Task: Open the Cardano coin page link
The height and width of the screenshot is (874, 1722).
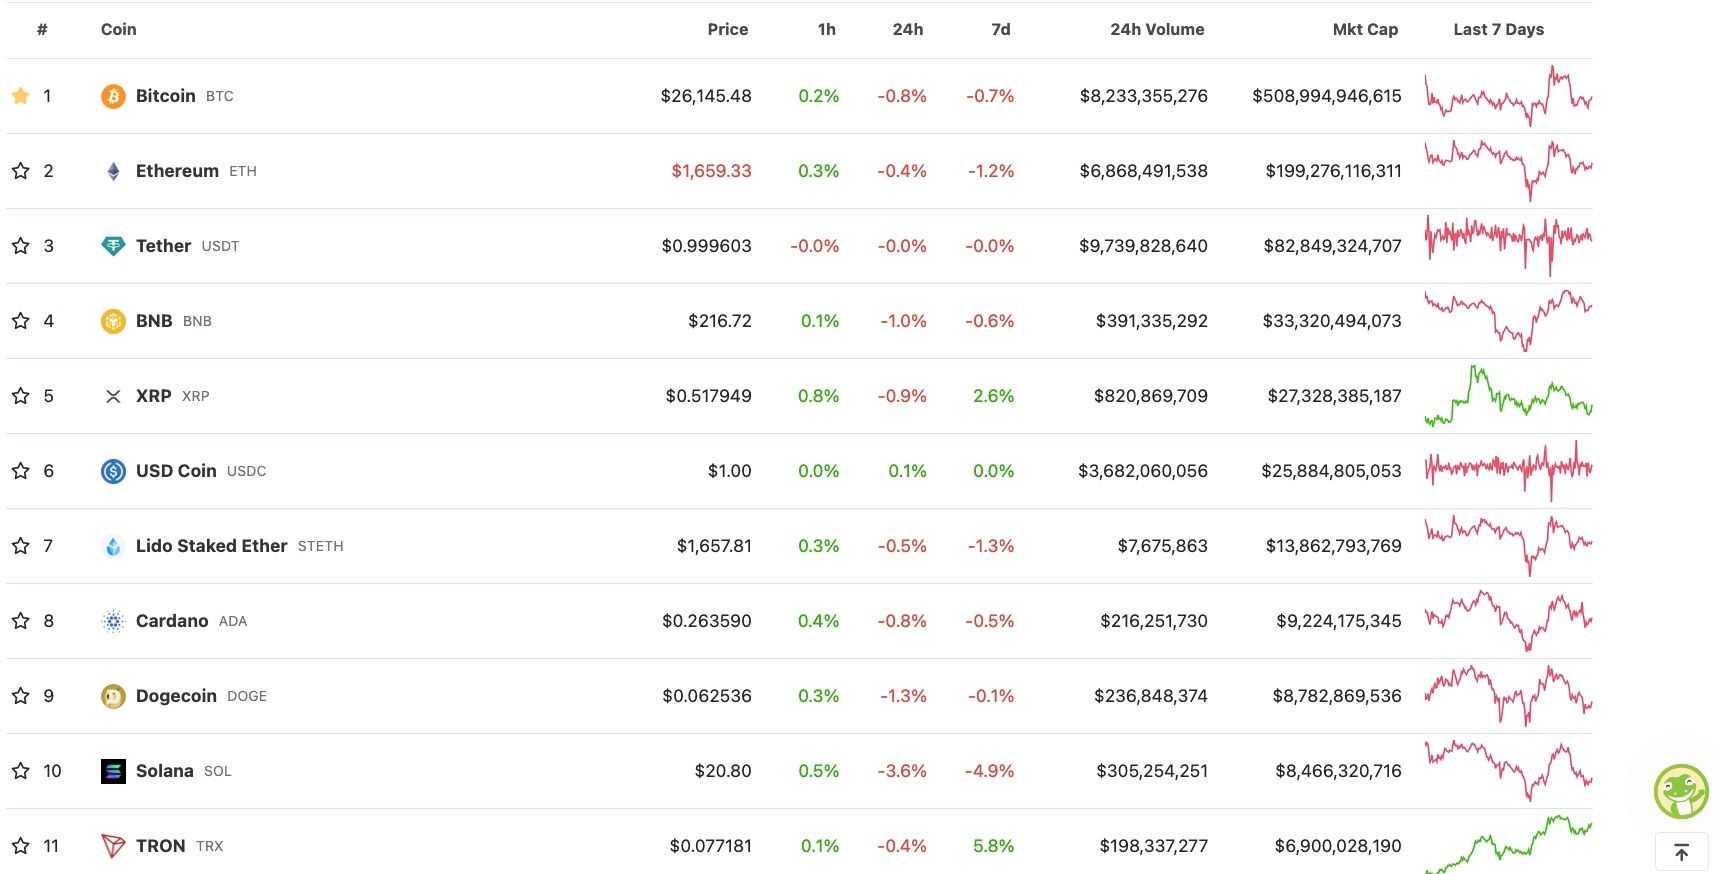Action: point(171,620)
